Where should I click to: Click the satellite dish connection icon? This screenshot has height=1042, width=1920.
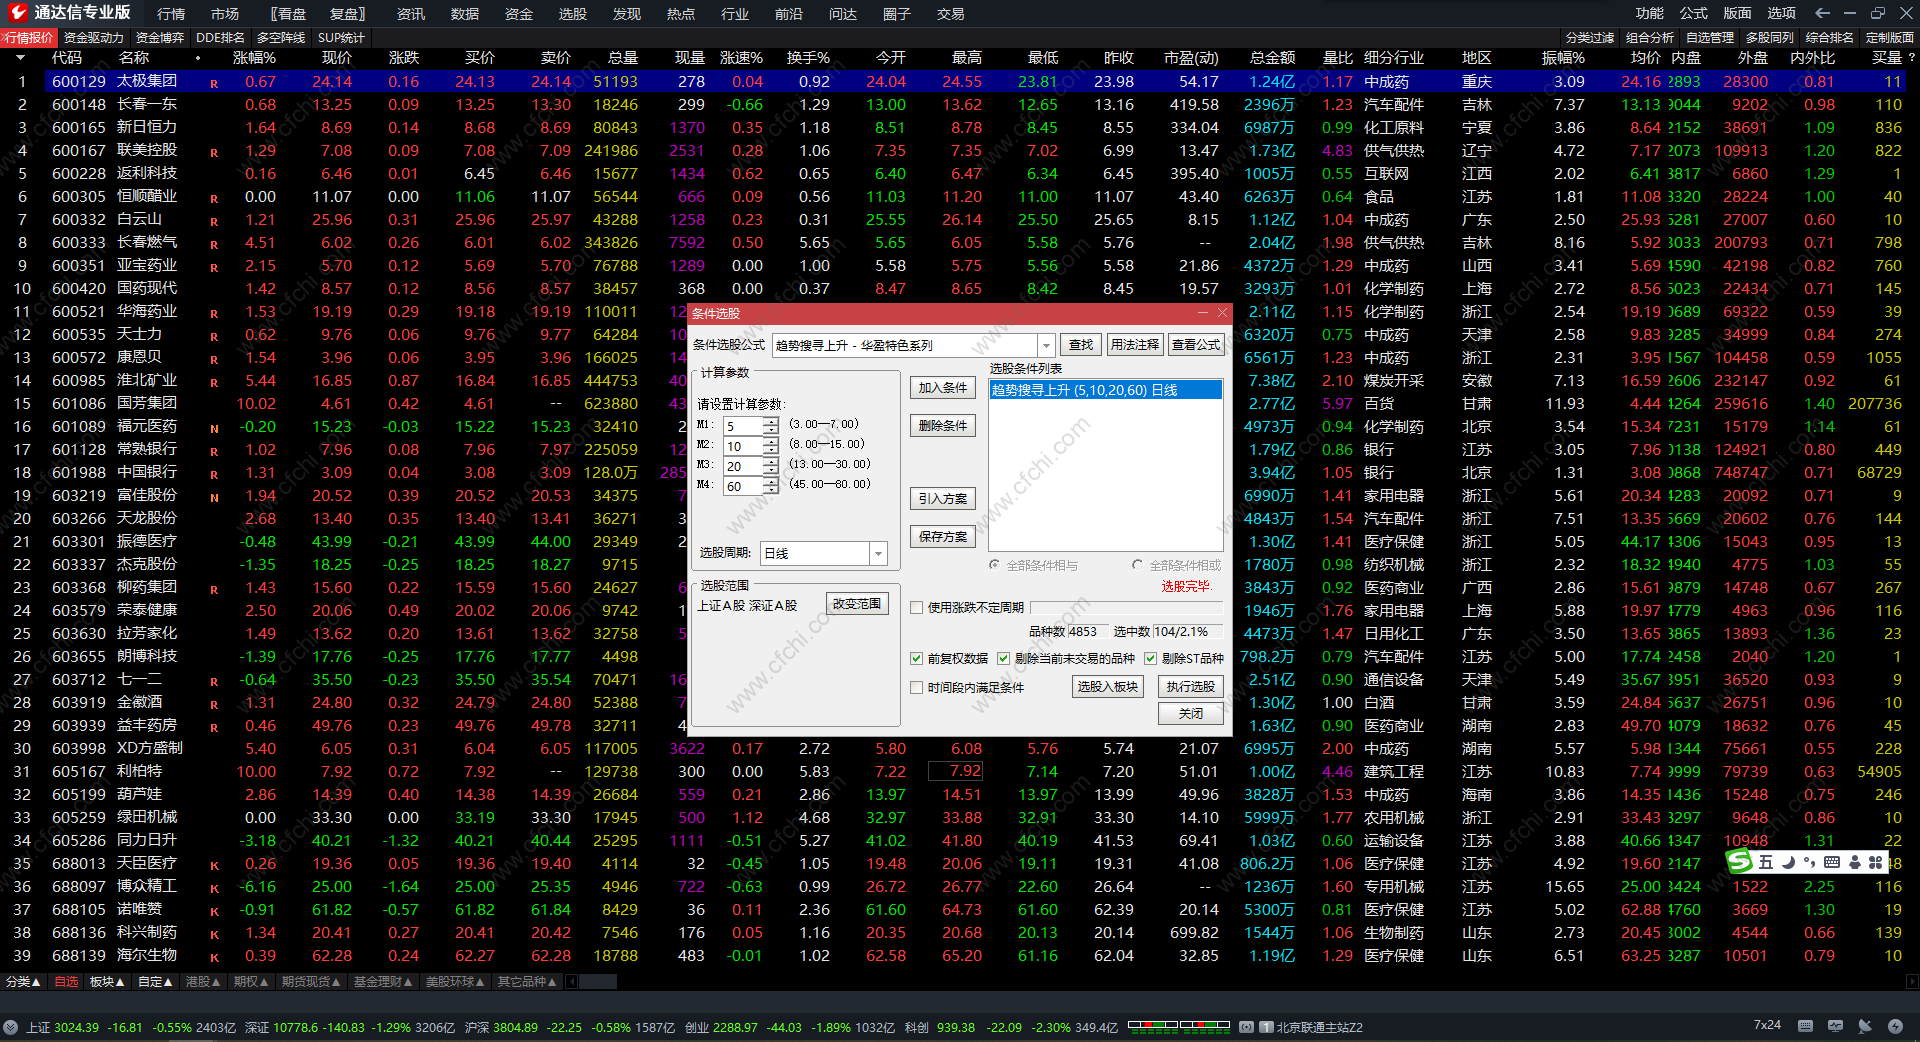pyautogui.click(x=1865, y=1026)
